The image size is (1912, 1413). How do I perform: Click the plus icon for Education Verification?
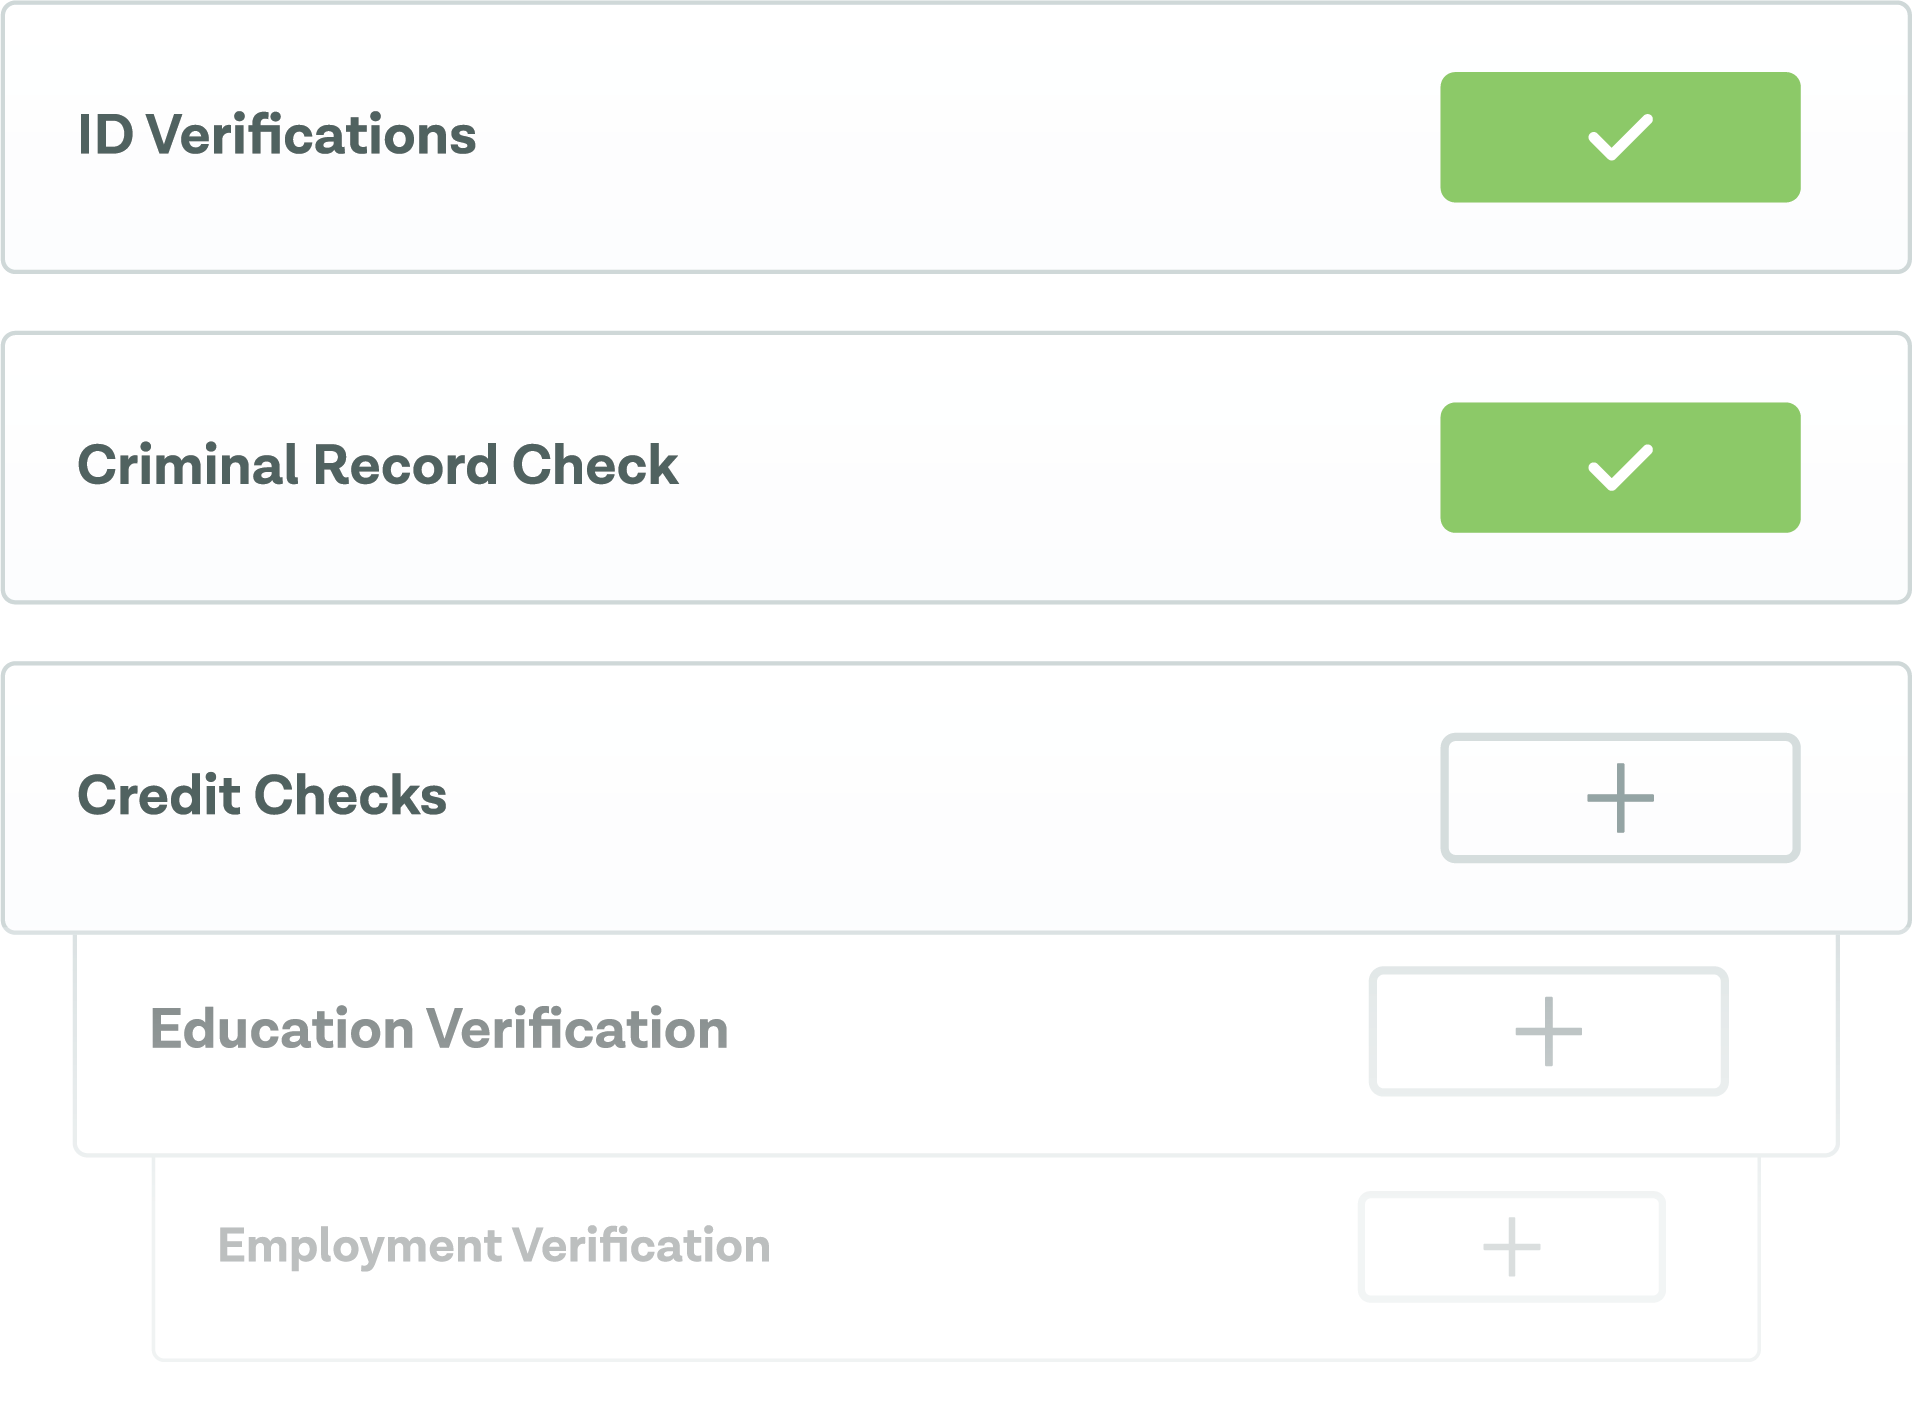tap(1548, 1031)
